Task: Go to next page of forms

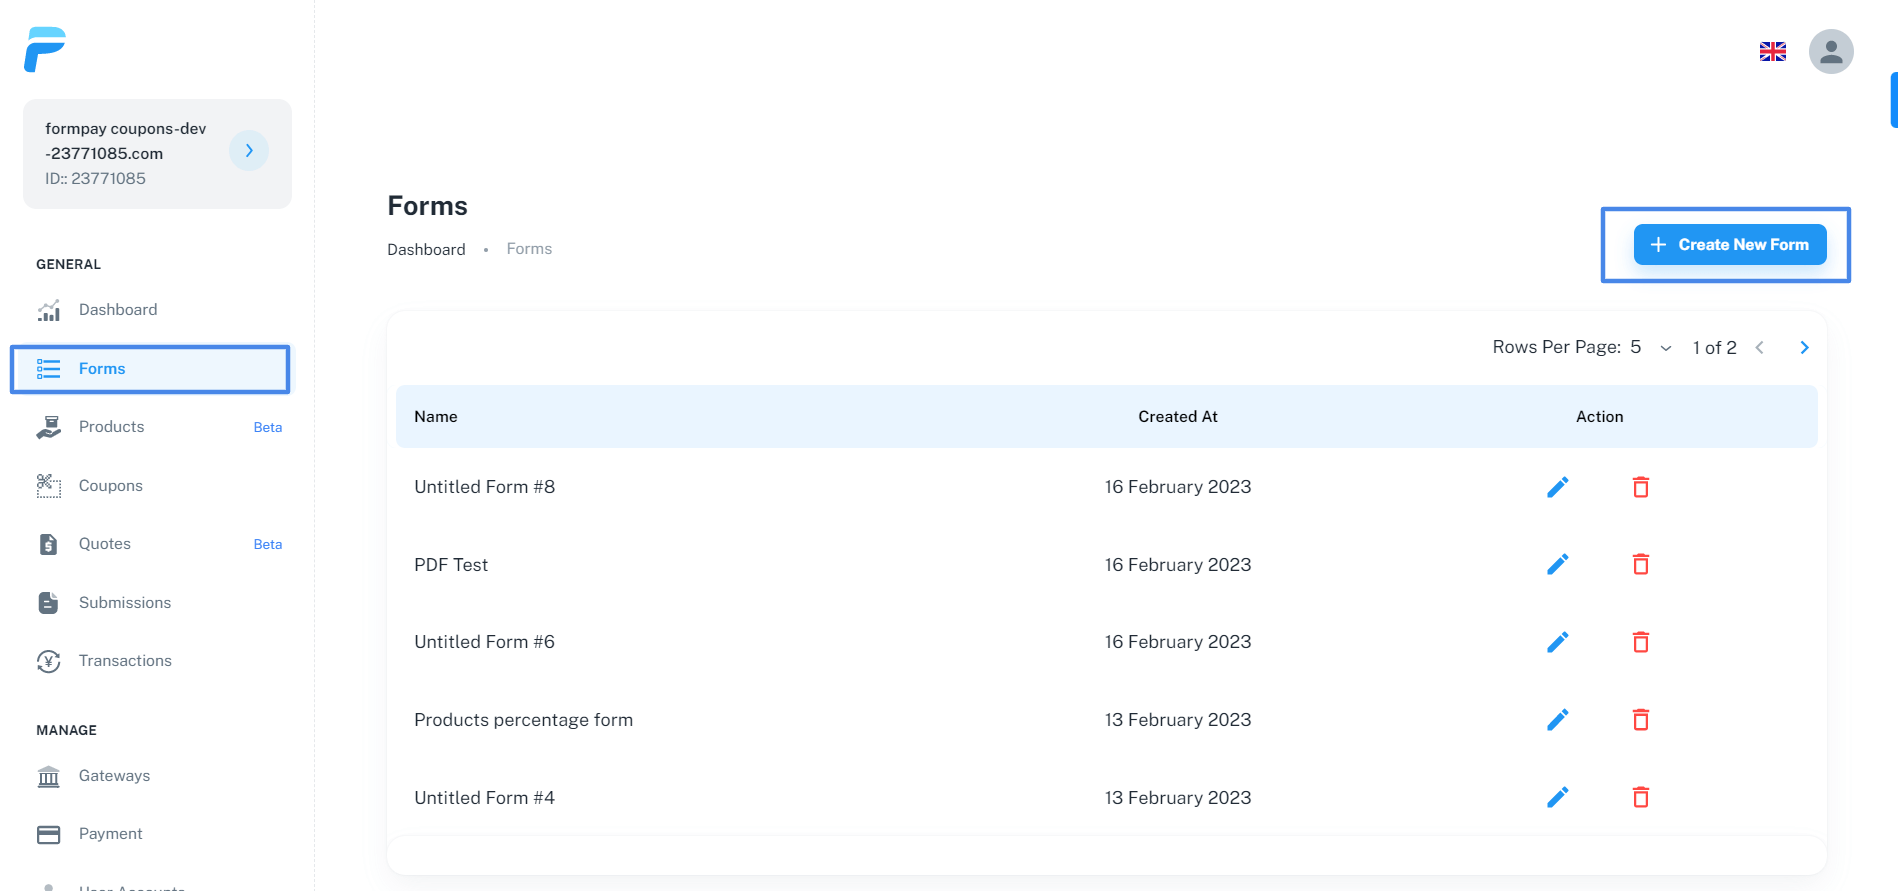Action: coord(1804,348)
